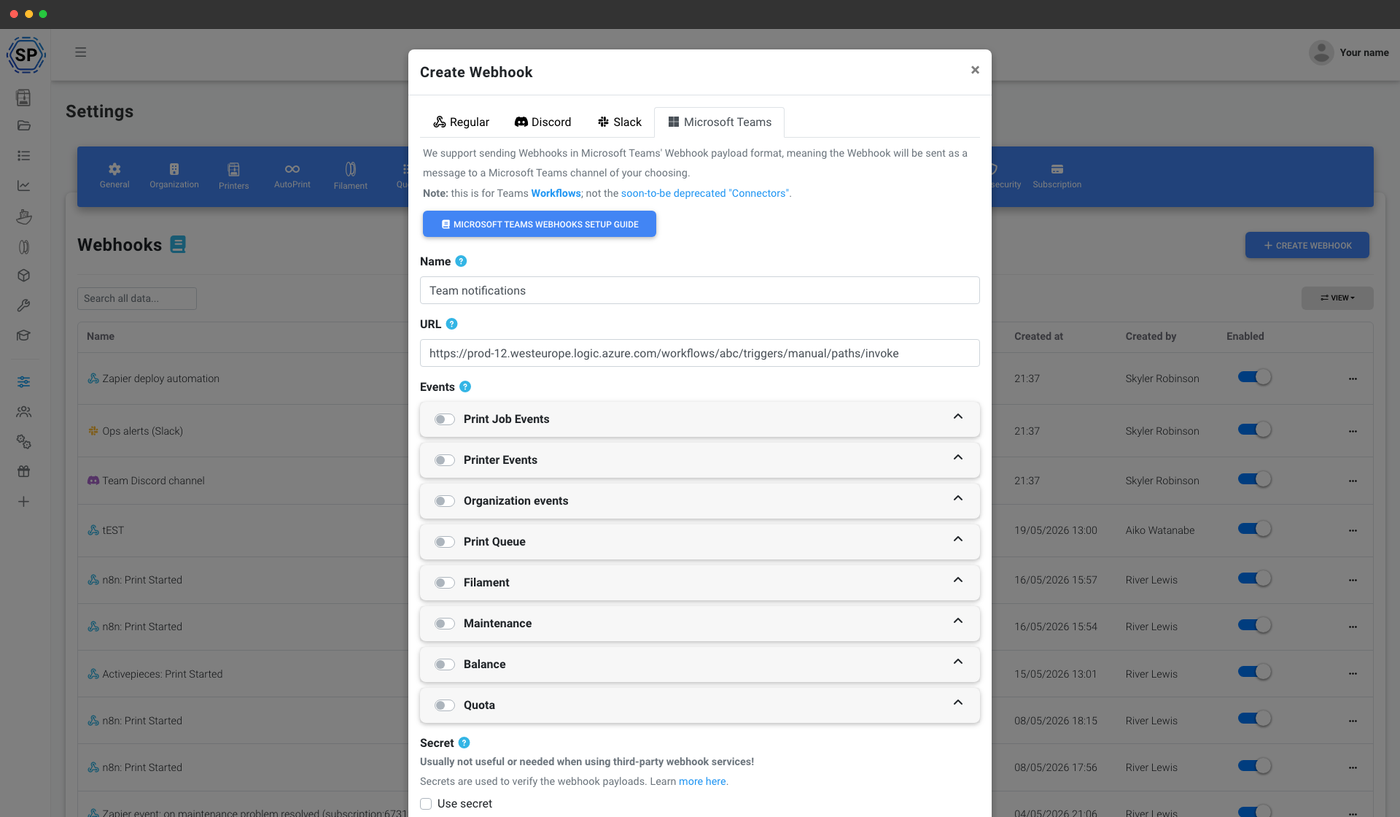
Task: Open the settings sliders sidebar icon
Action: click(24, 382)
